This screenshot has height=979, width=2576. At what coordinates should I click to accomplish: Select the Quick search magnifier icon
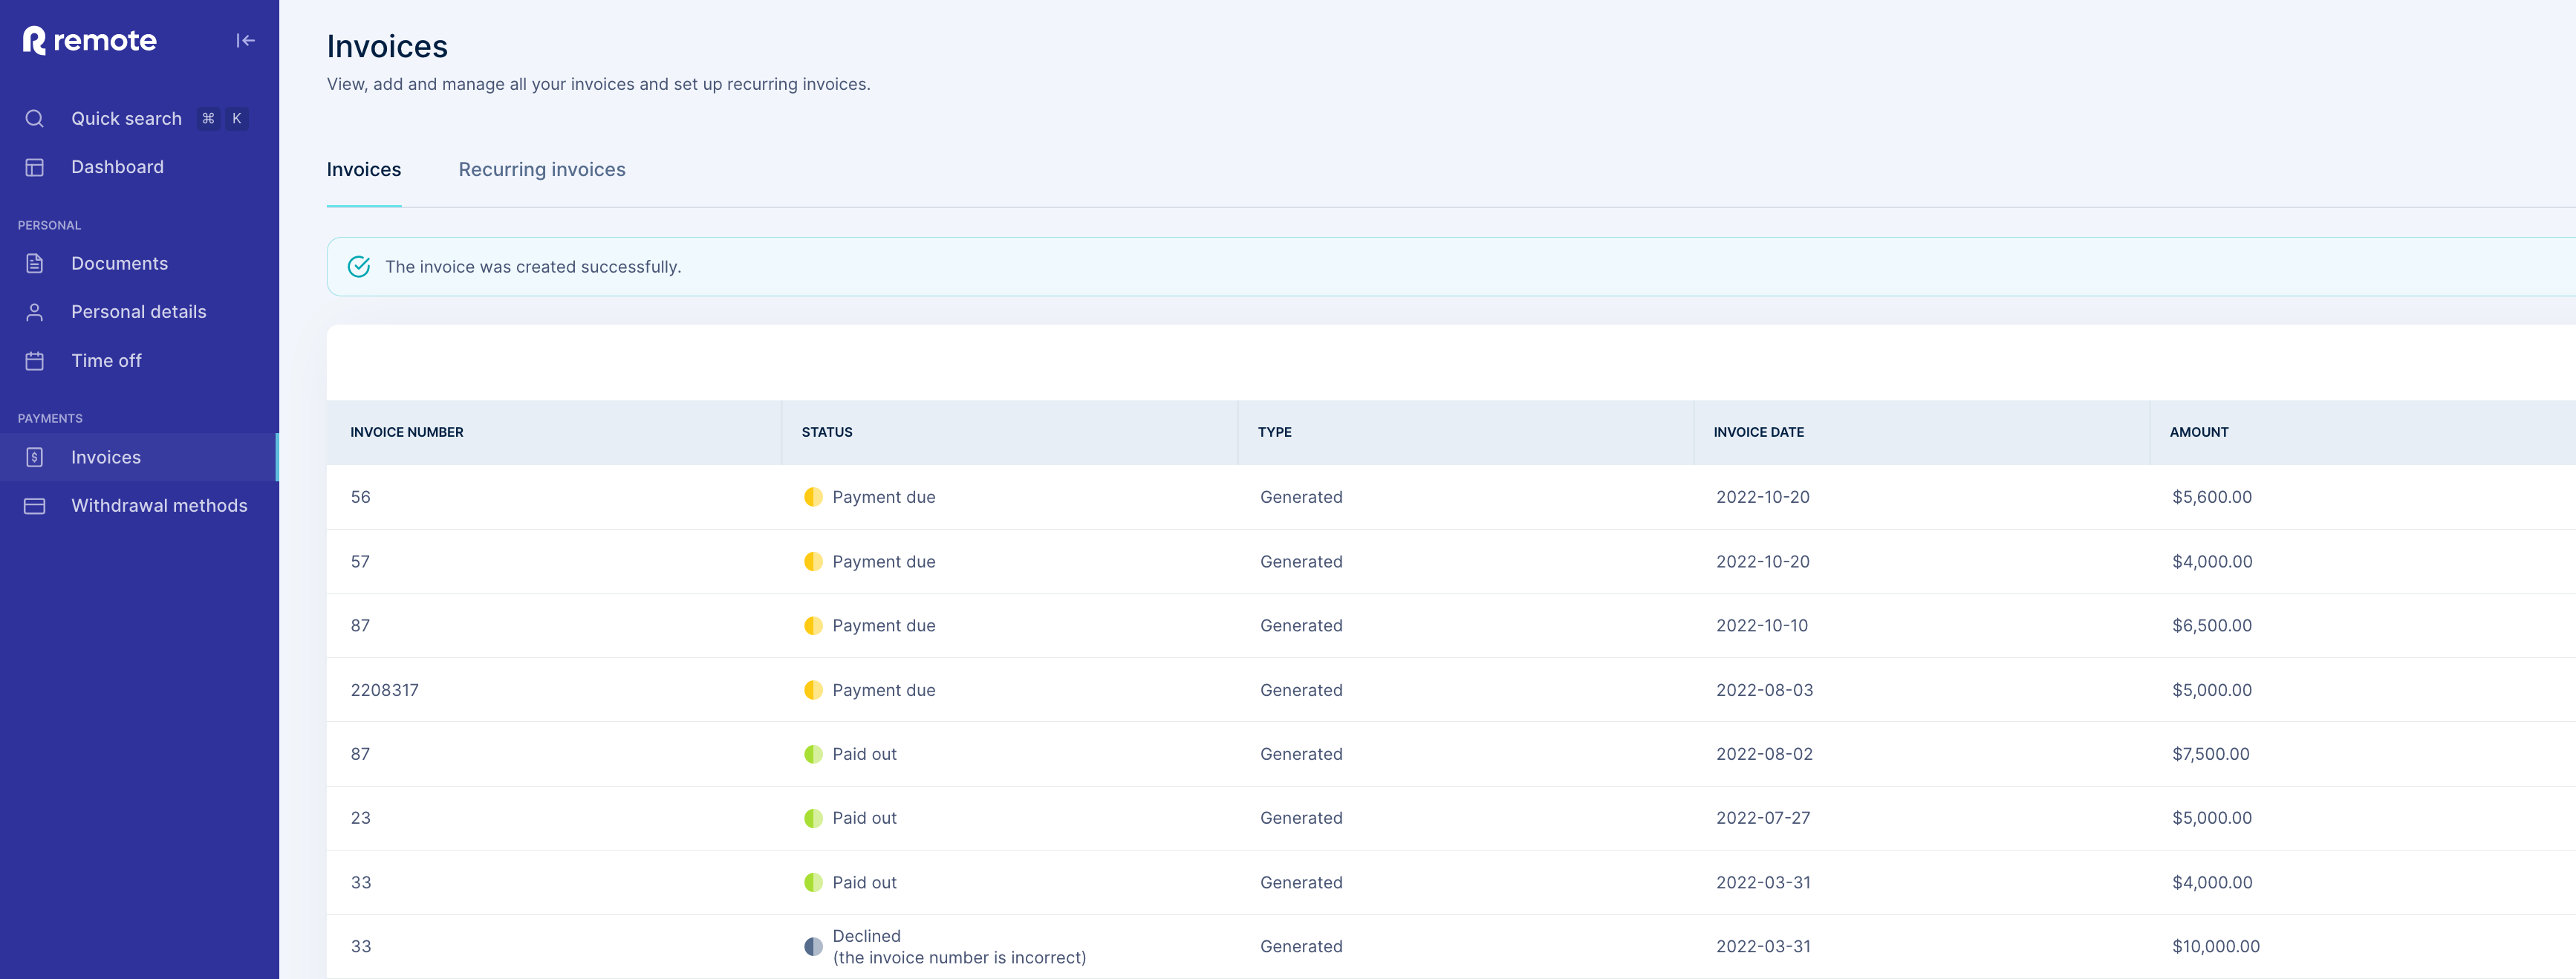(x=34, y=118)
